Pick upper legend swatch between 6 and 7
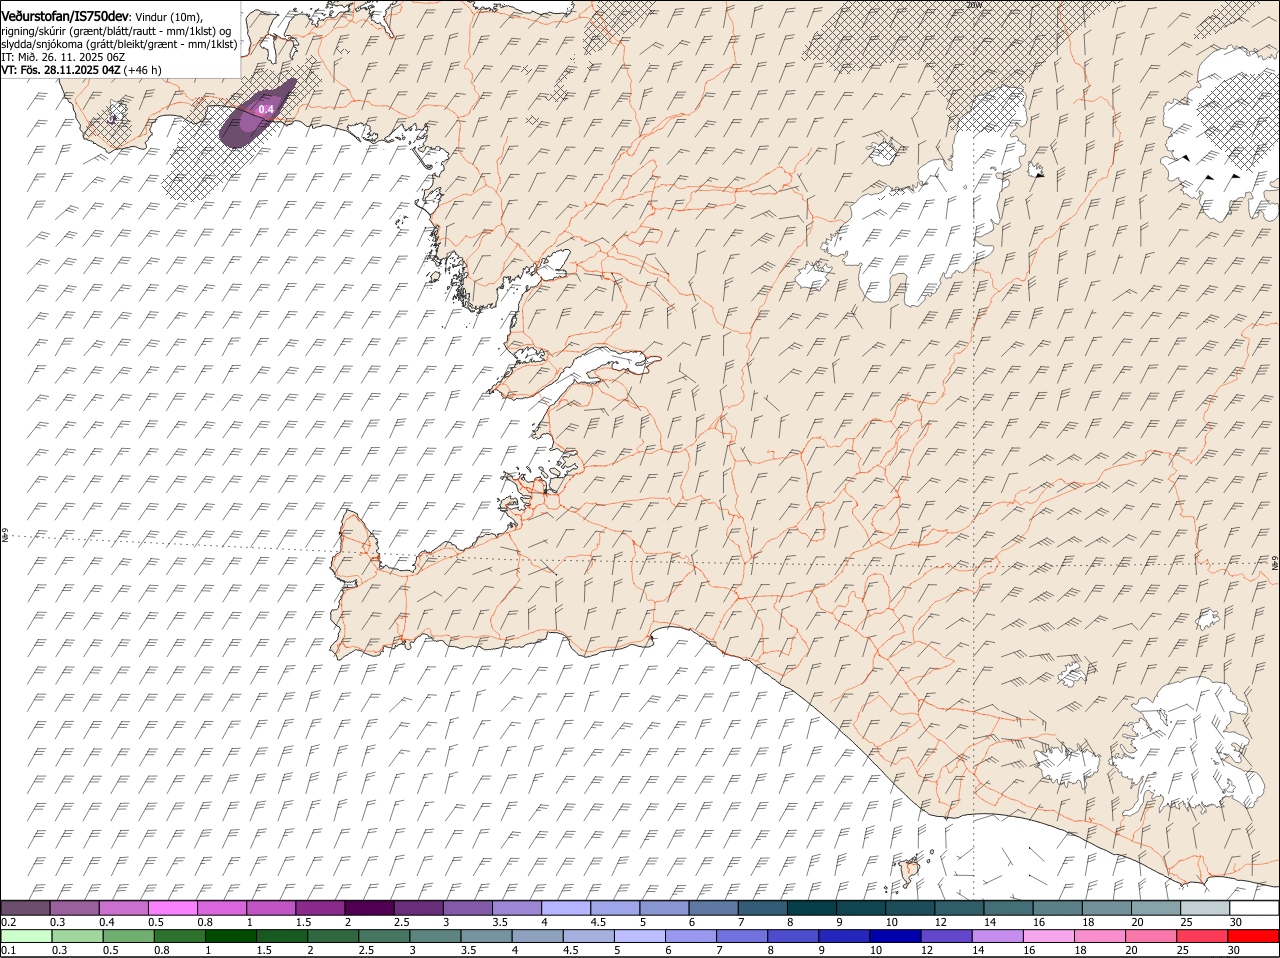This screenshot has width=1280, height=958. tap(713, 908)
